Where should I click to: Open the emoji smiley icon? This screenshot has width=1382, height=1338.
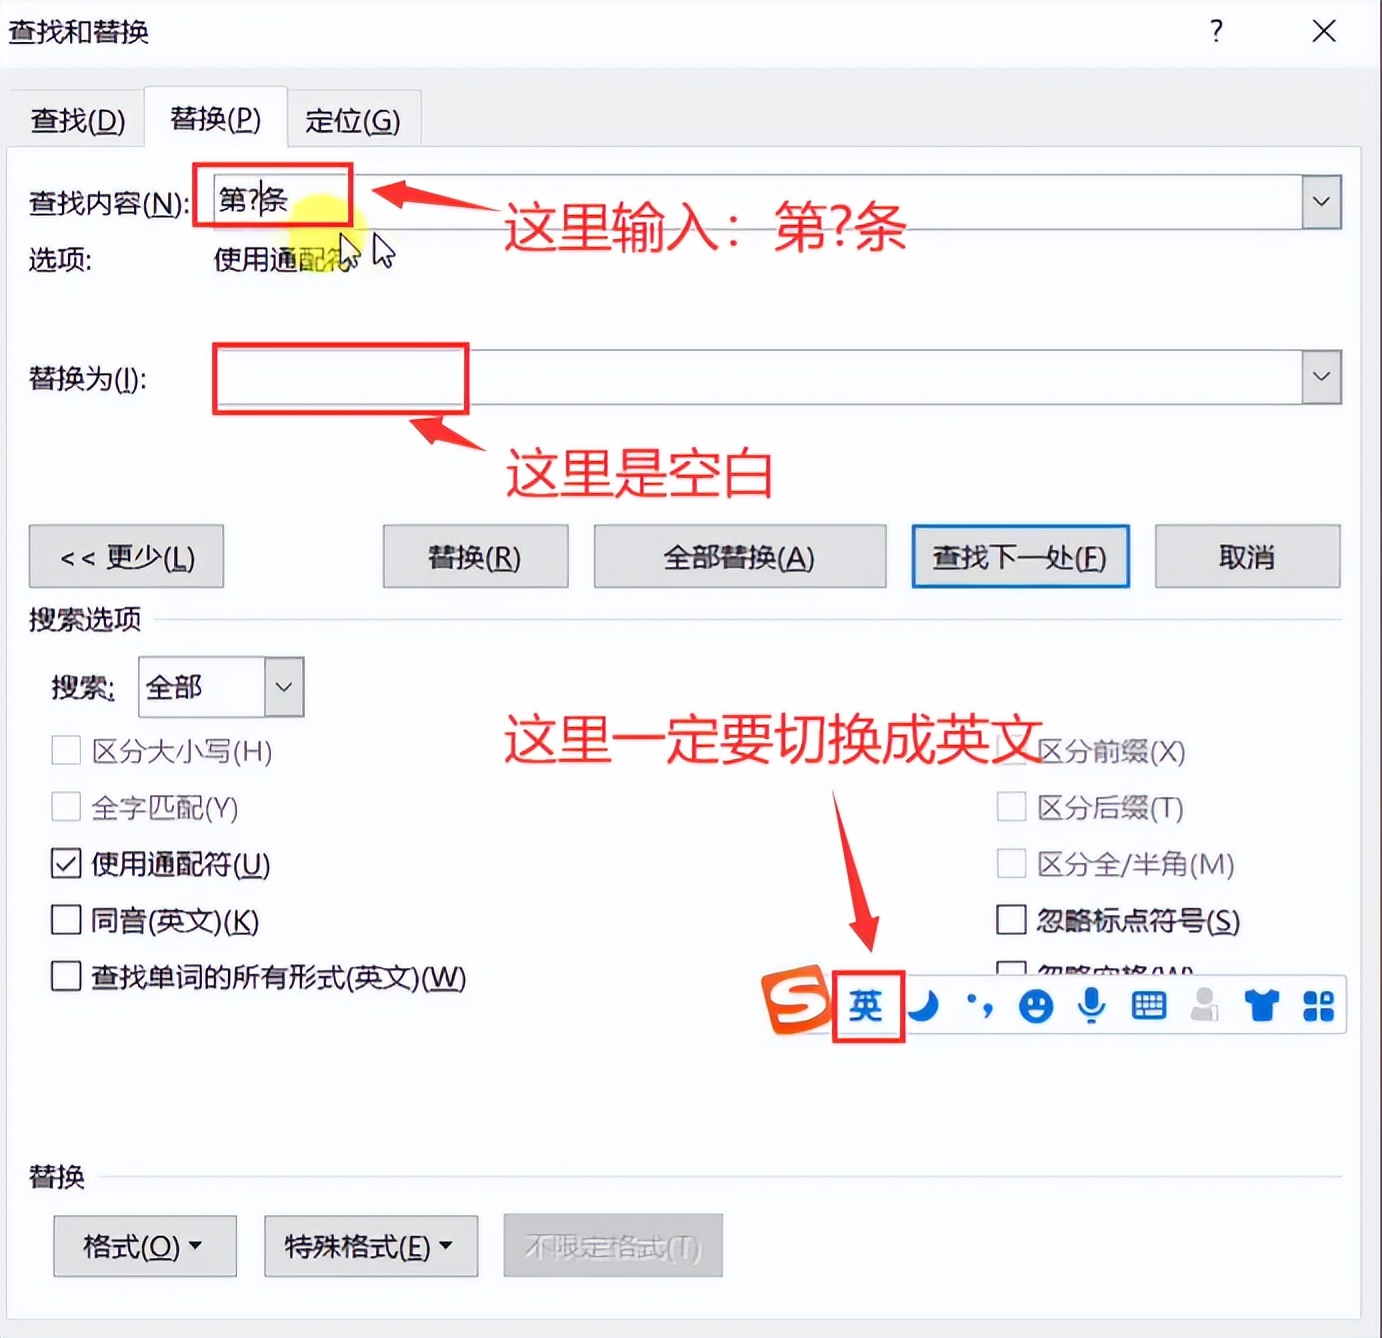1036,1005
